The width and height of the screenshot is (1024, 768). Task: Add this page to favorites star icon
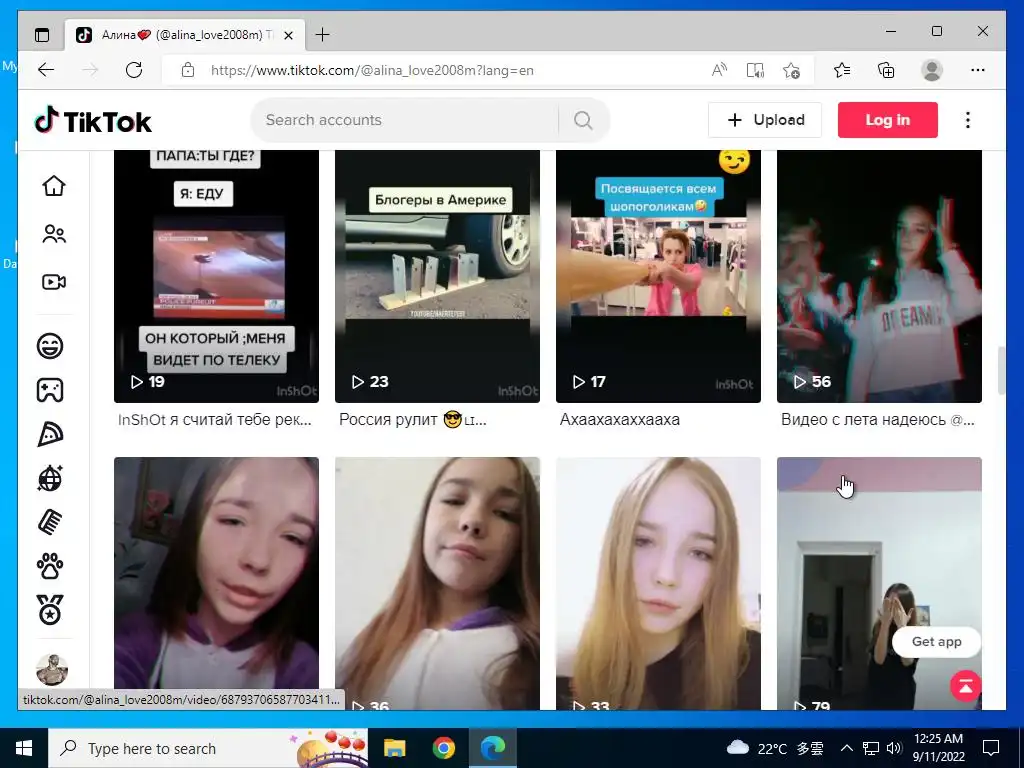(791, 70)
